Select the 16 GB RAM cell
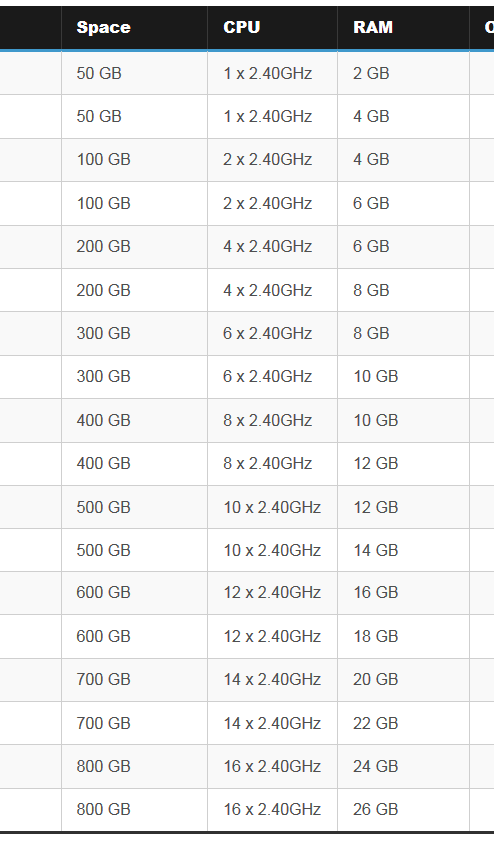The image size is (494, 846). (403, 593)
